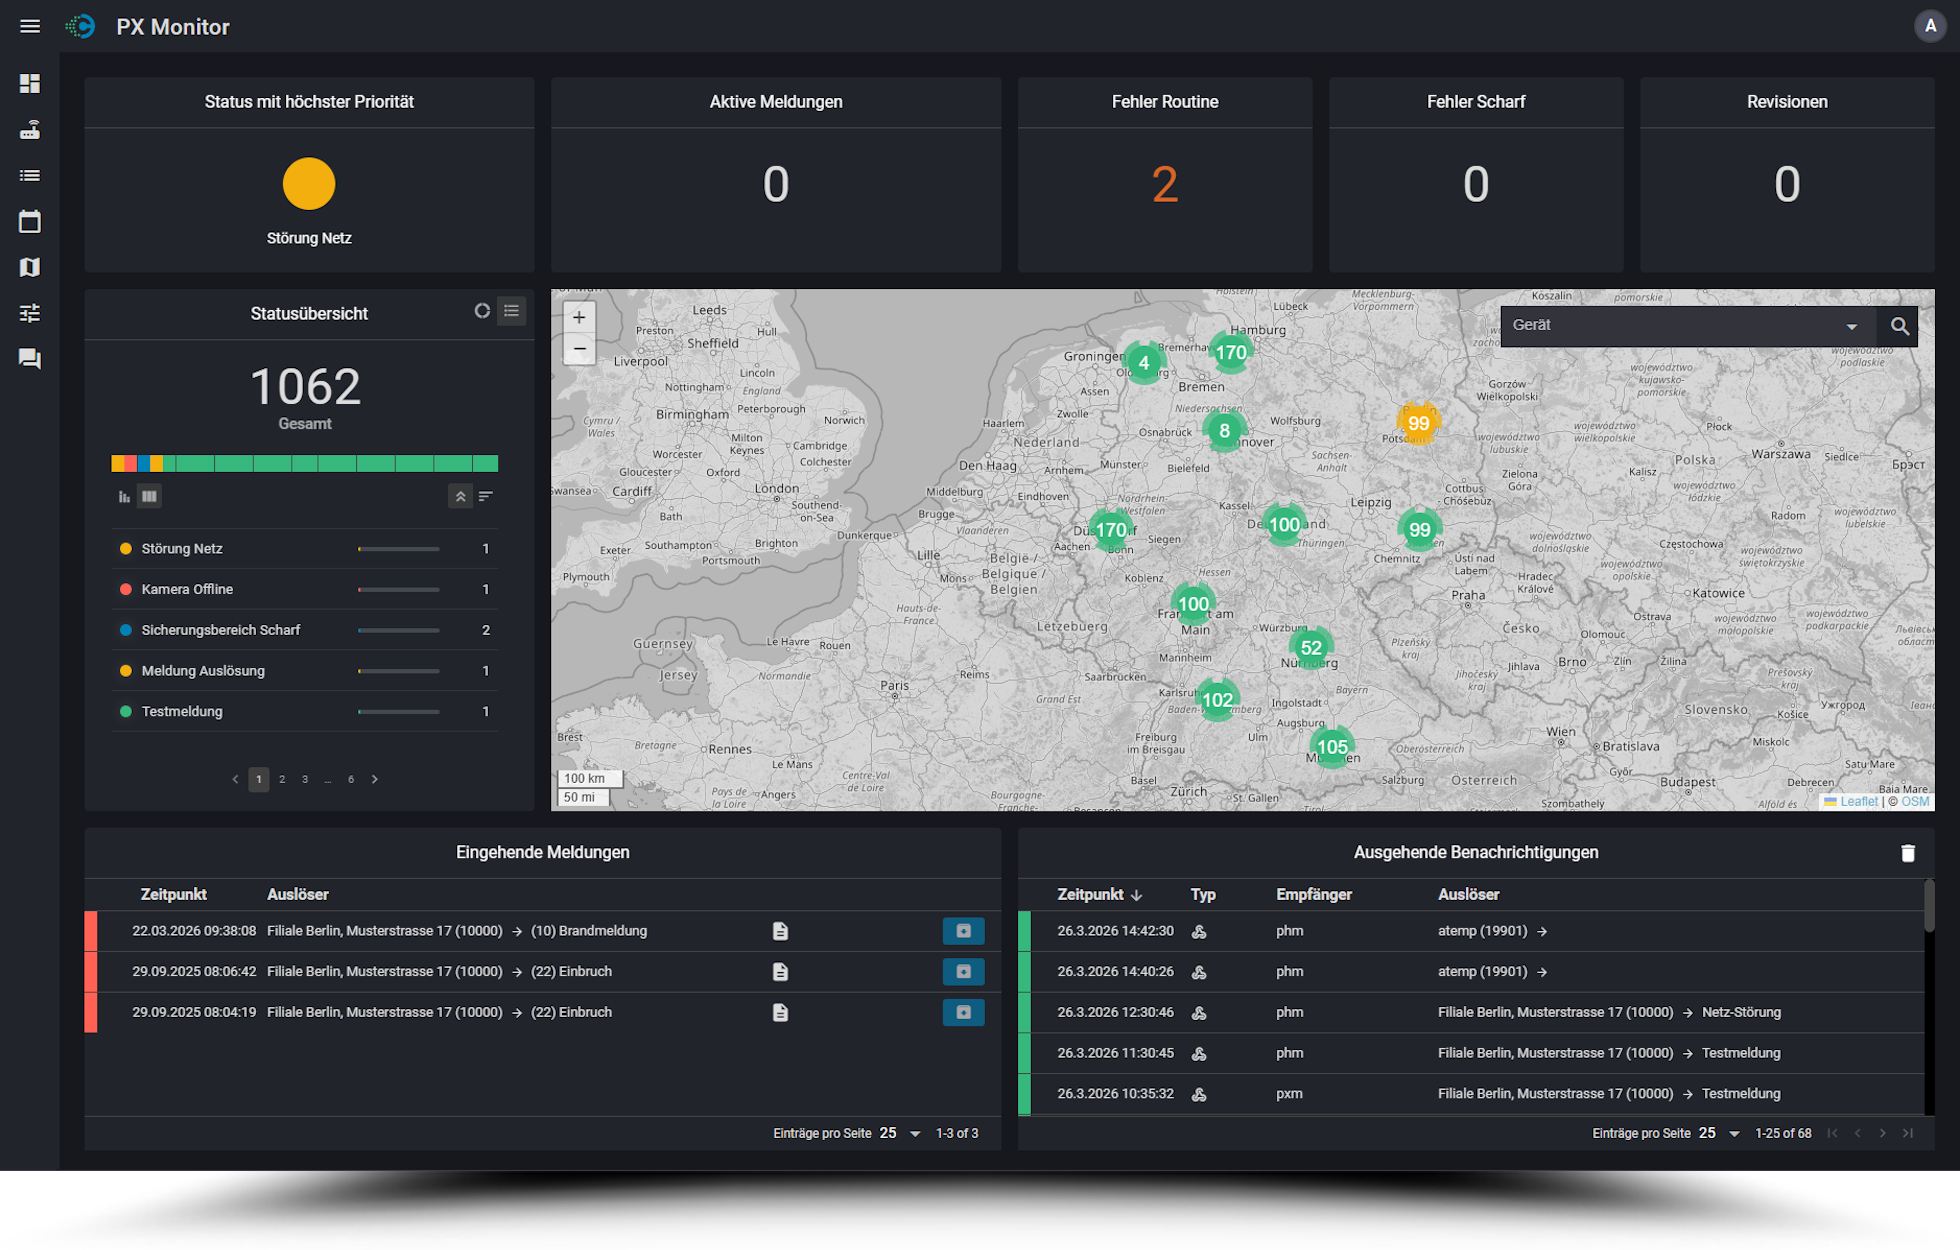The width and height of the screenshot is (1960, 1250).
Task: Click the yellow 99 cluster near Potsdam
Action: coord(1418,423)
